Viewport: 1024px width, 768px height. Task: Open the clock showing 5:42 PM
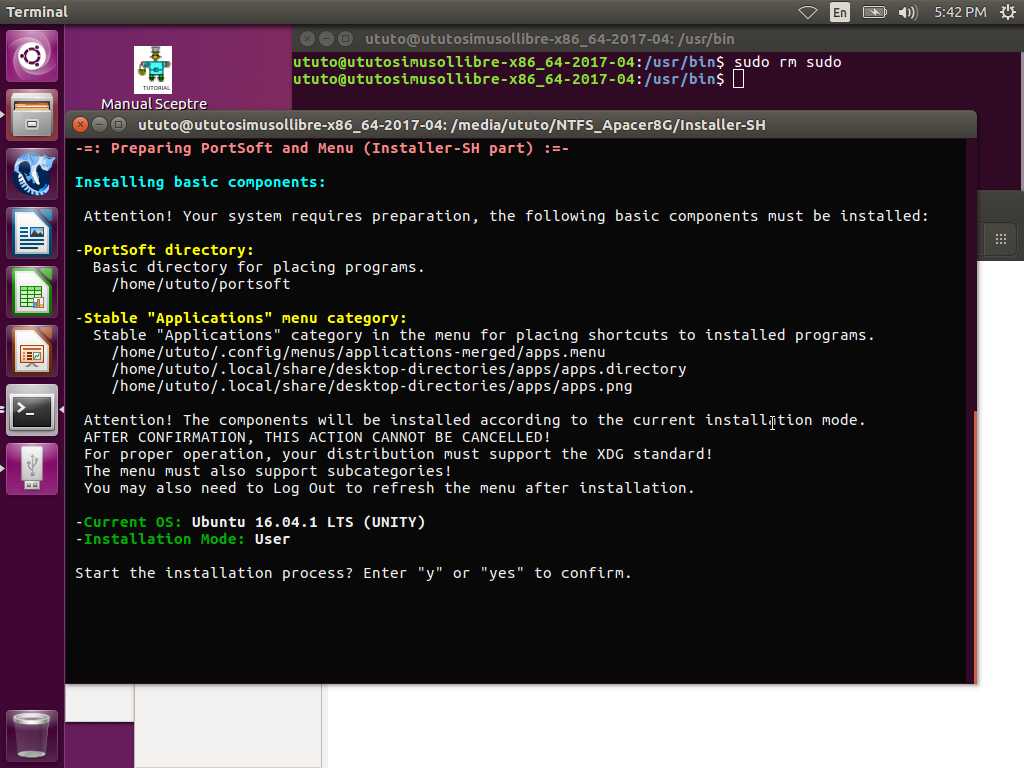pos(960,12)
